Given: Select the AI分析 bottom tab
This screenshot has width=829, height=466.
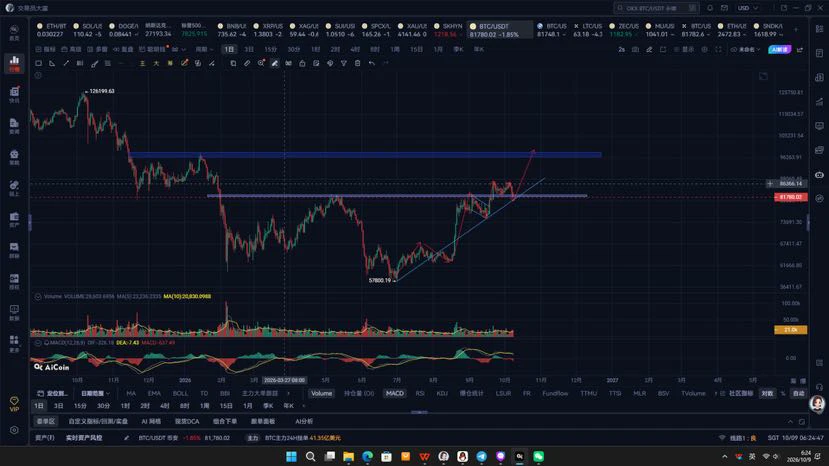Looking at the screenshot, I should (304, 422).
